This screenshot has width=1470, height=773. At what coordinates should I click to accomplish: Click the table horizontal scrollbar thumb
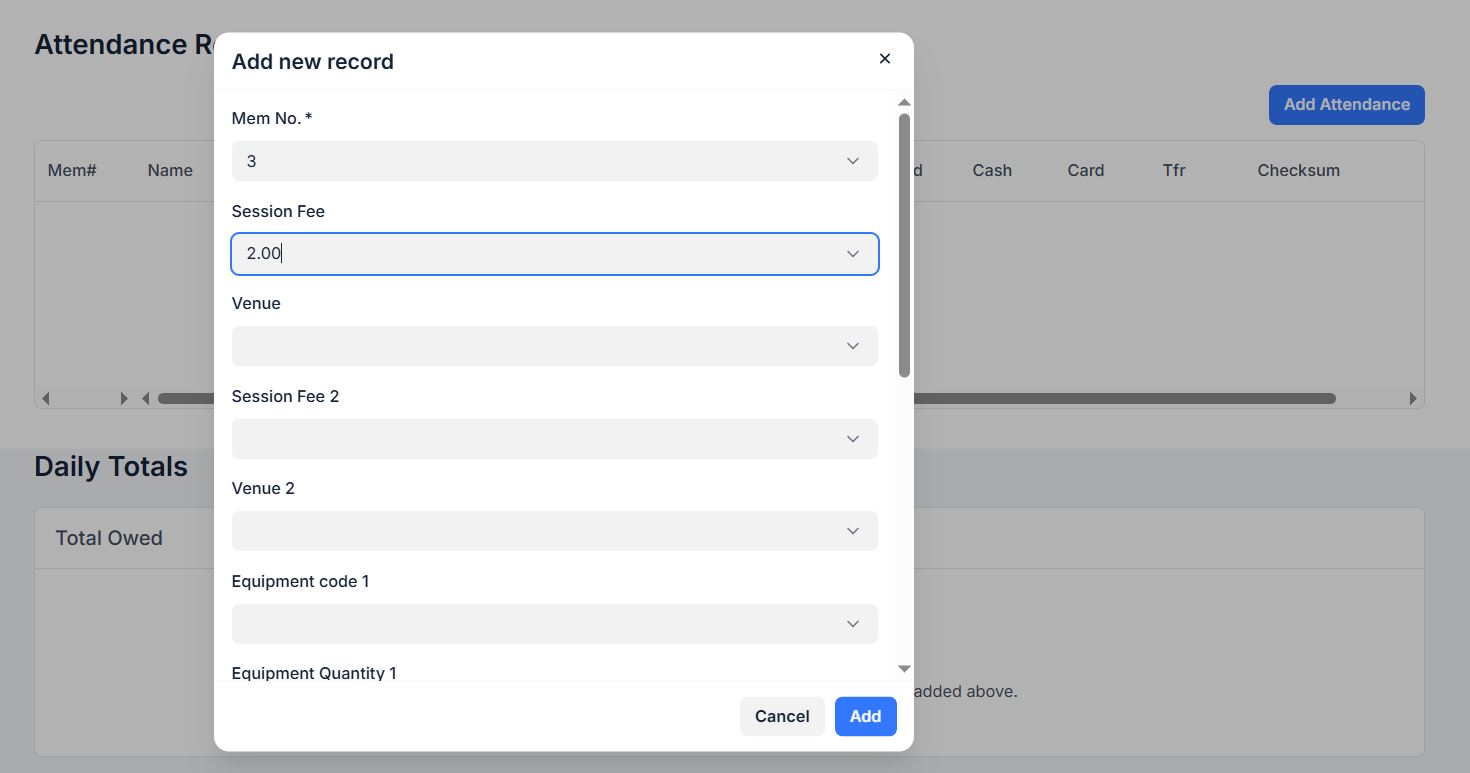point(1120,398)
